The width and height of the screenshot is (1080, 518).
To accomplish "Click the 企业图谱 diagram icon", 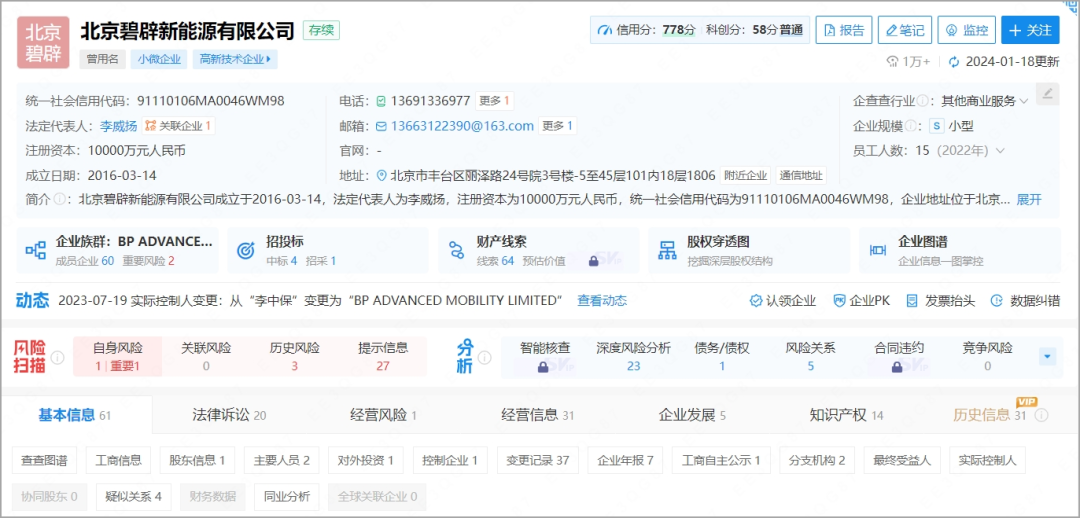I will [x=878, y=250].
